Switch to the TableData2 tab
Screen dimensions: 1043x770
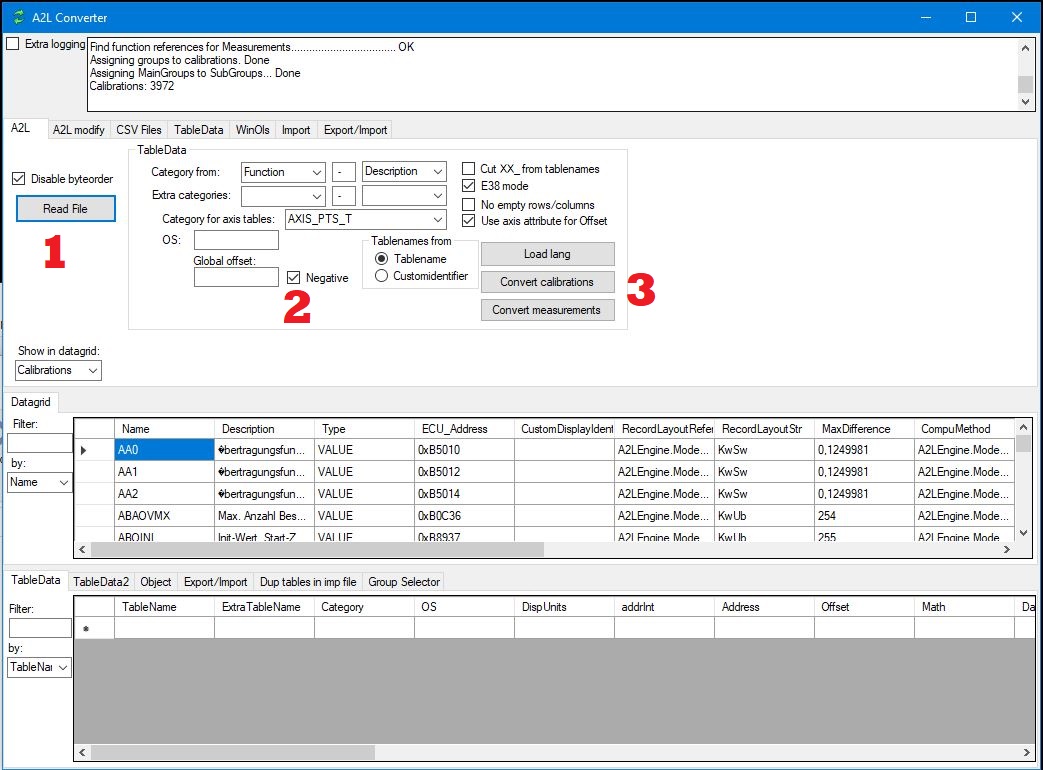[x=101, y=581]
